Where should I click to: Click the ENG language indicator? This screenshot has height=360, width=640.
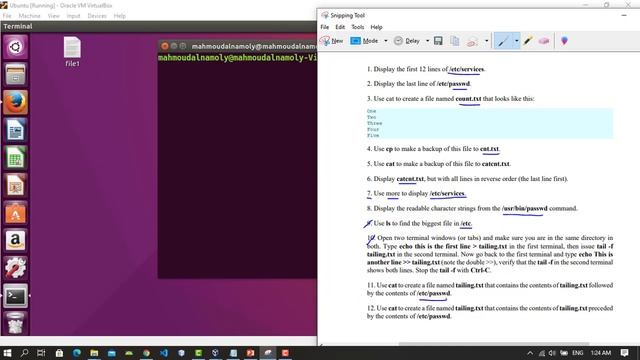[x=578, y=353]
